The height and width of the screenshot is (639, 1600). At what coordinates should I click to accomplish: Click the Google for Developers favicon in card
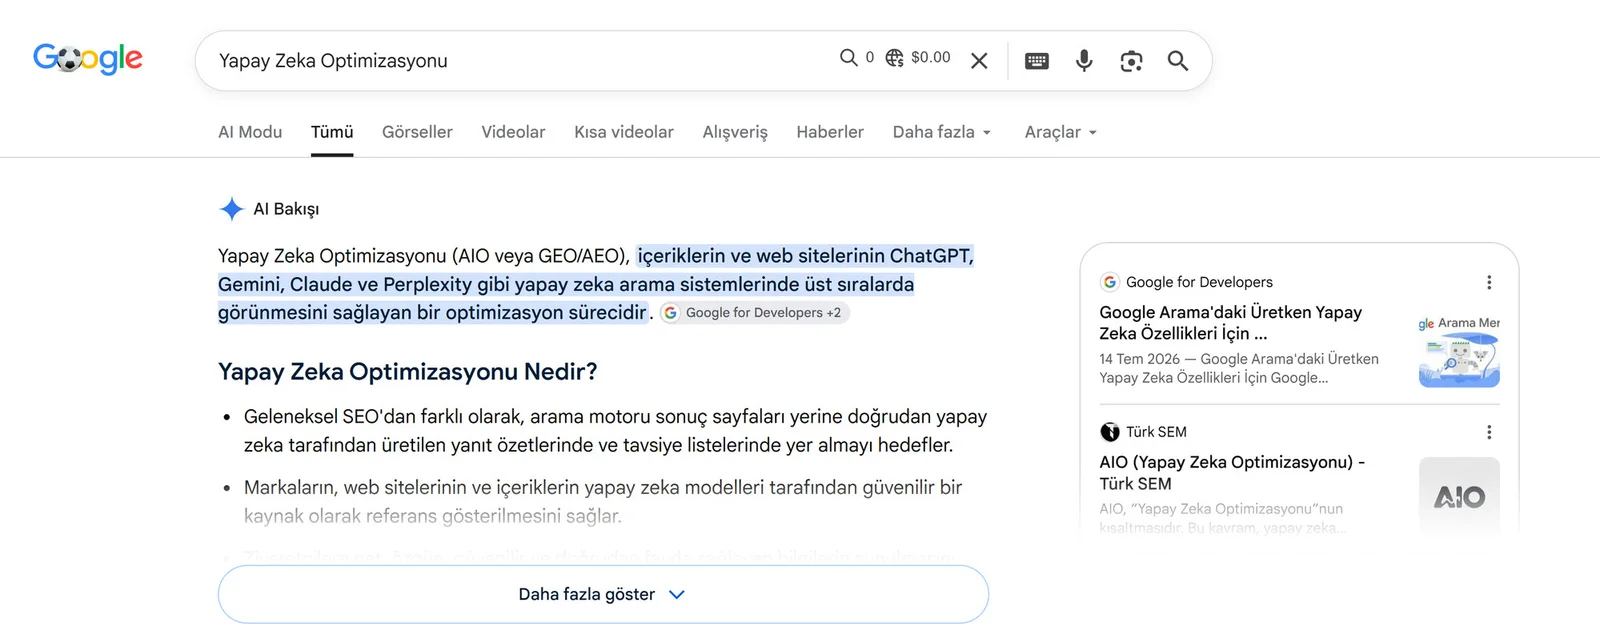pyautogui.click(x=1109, y=282)
